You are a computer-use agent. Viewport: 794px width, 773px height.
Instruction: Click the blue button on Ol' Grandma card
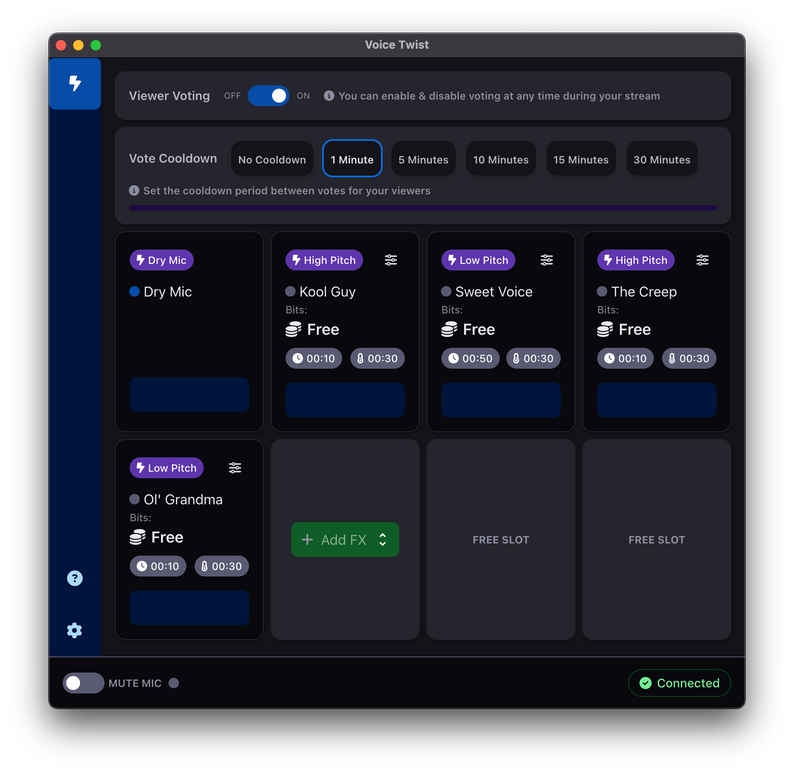point(189,607)
